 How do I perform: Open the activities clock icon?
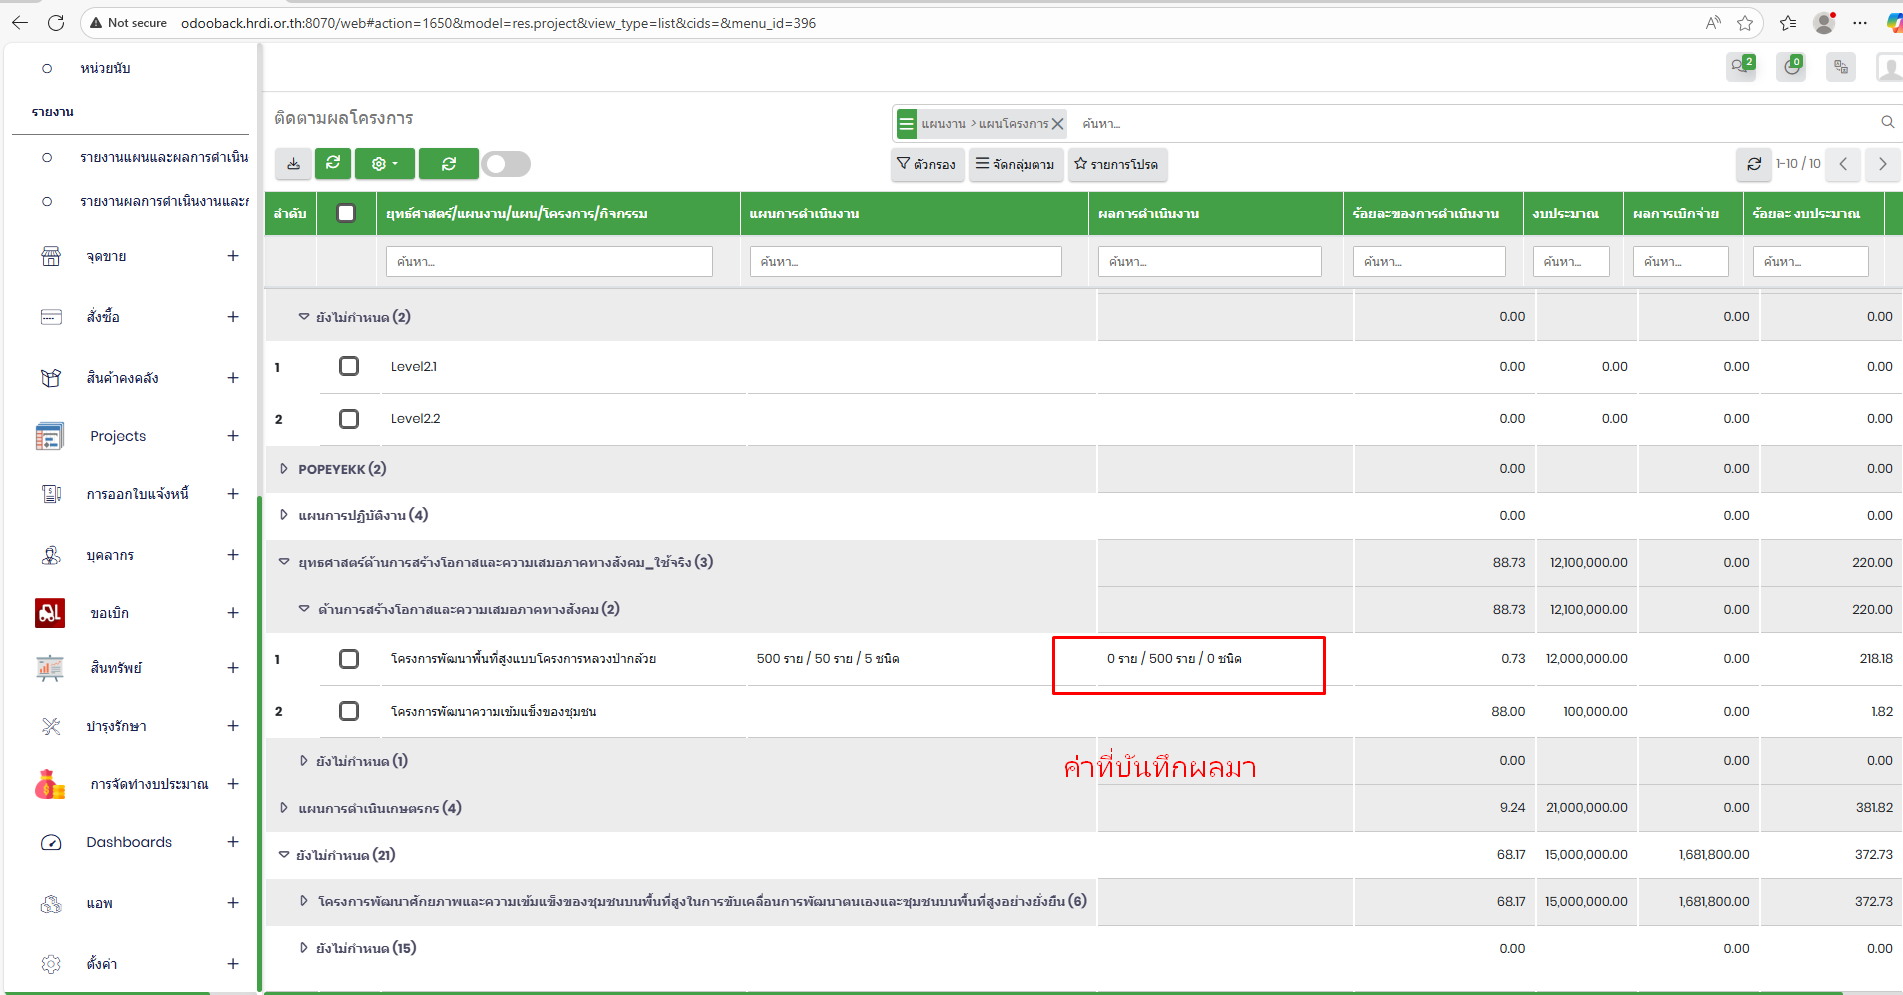click(x=1791, y=67)
